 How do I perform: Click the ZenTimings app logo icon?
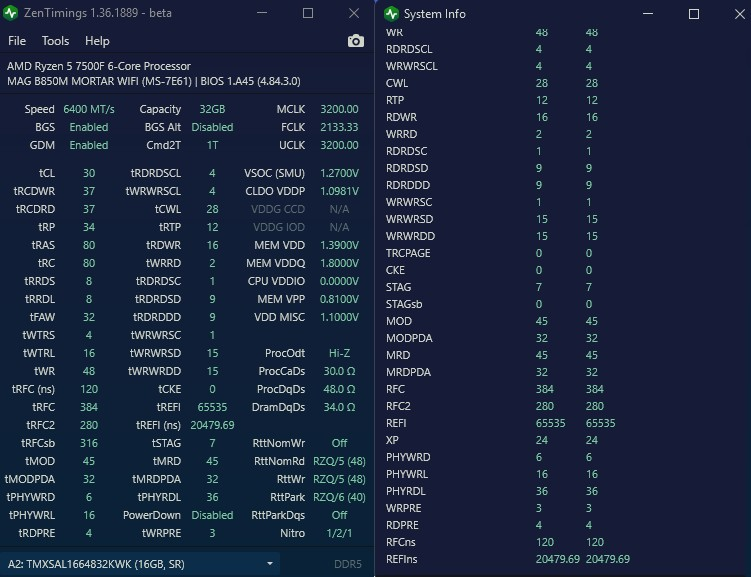click(11, 13)
